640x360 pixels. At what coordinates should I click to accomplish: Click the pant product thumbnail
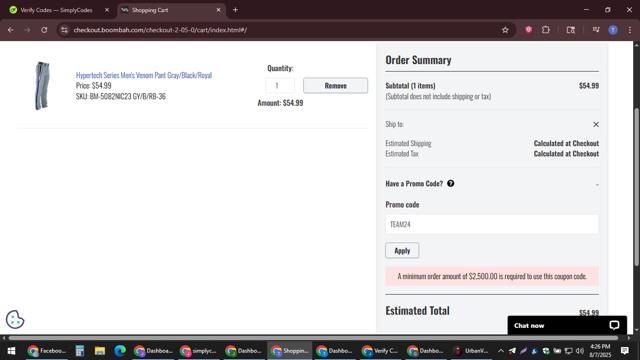42,86
